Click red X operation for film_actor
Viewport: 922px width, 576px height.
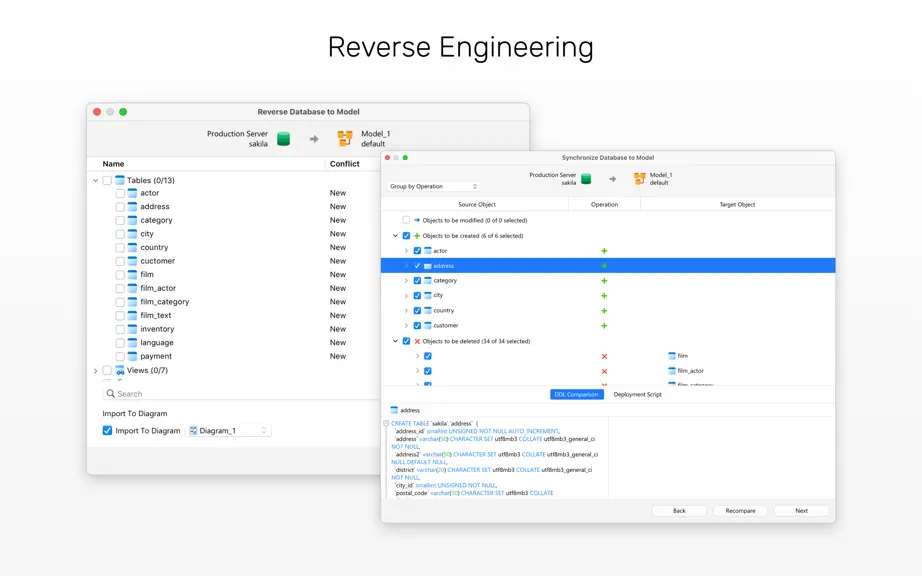tap(604, 371)
